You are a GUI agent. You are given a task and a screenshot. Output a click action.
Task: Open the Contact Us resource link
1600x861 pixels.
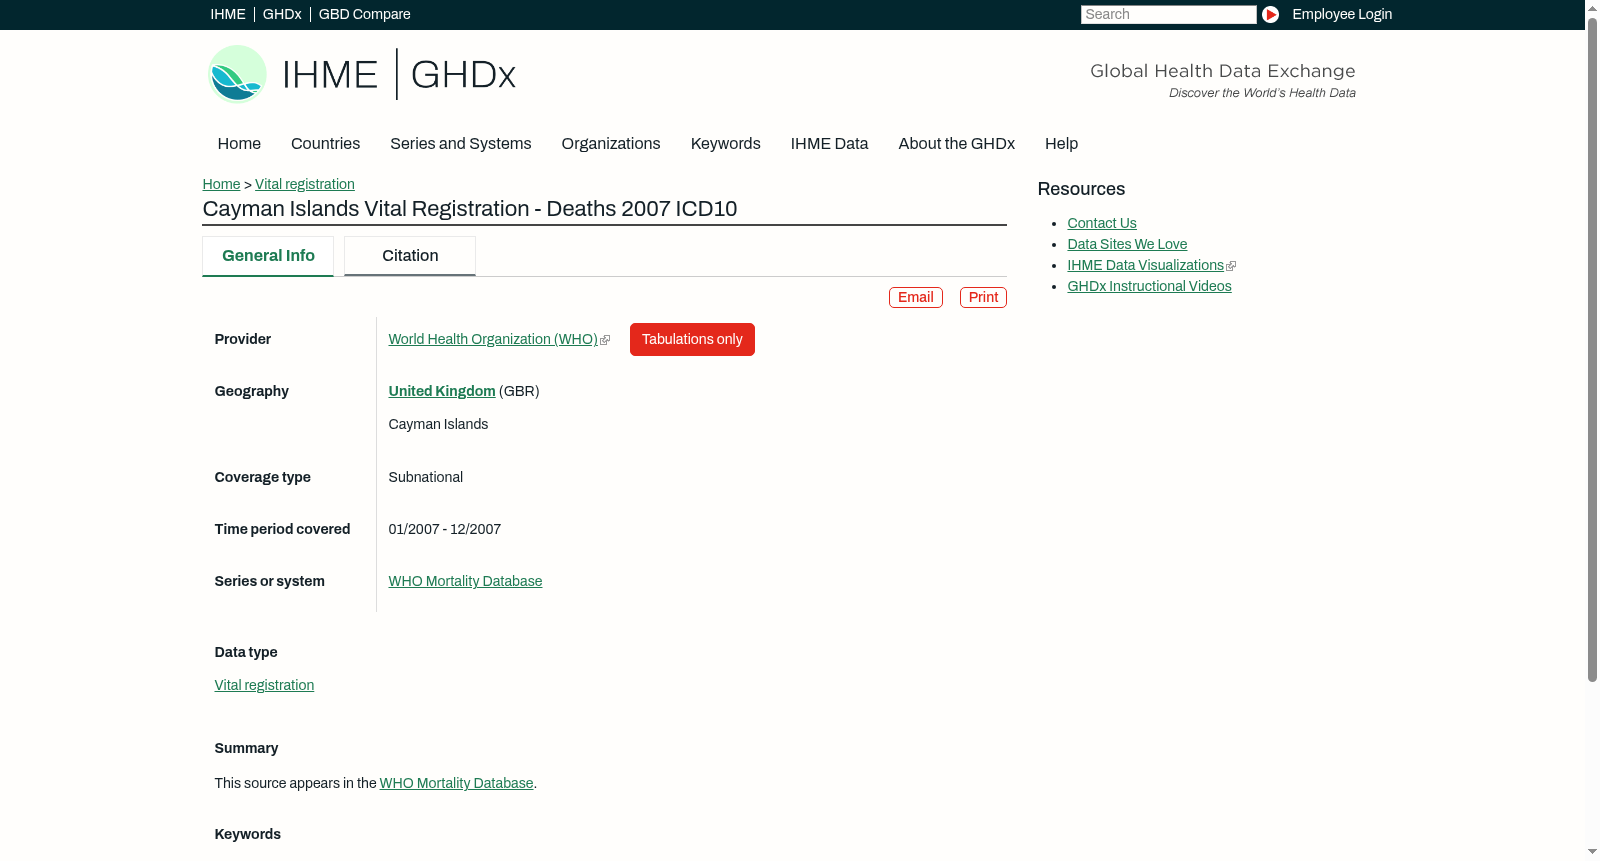[1102, 224]
